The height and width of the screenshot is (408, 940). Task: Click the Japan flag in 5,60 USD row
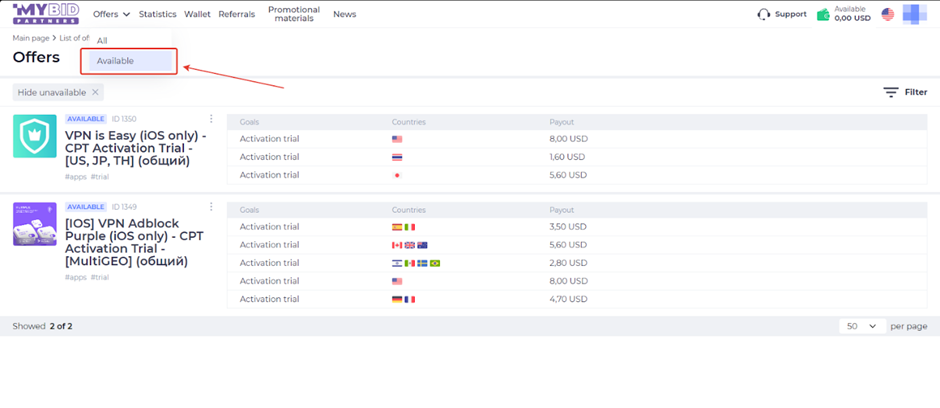coord(397,176)
